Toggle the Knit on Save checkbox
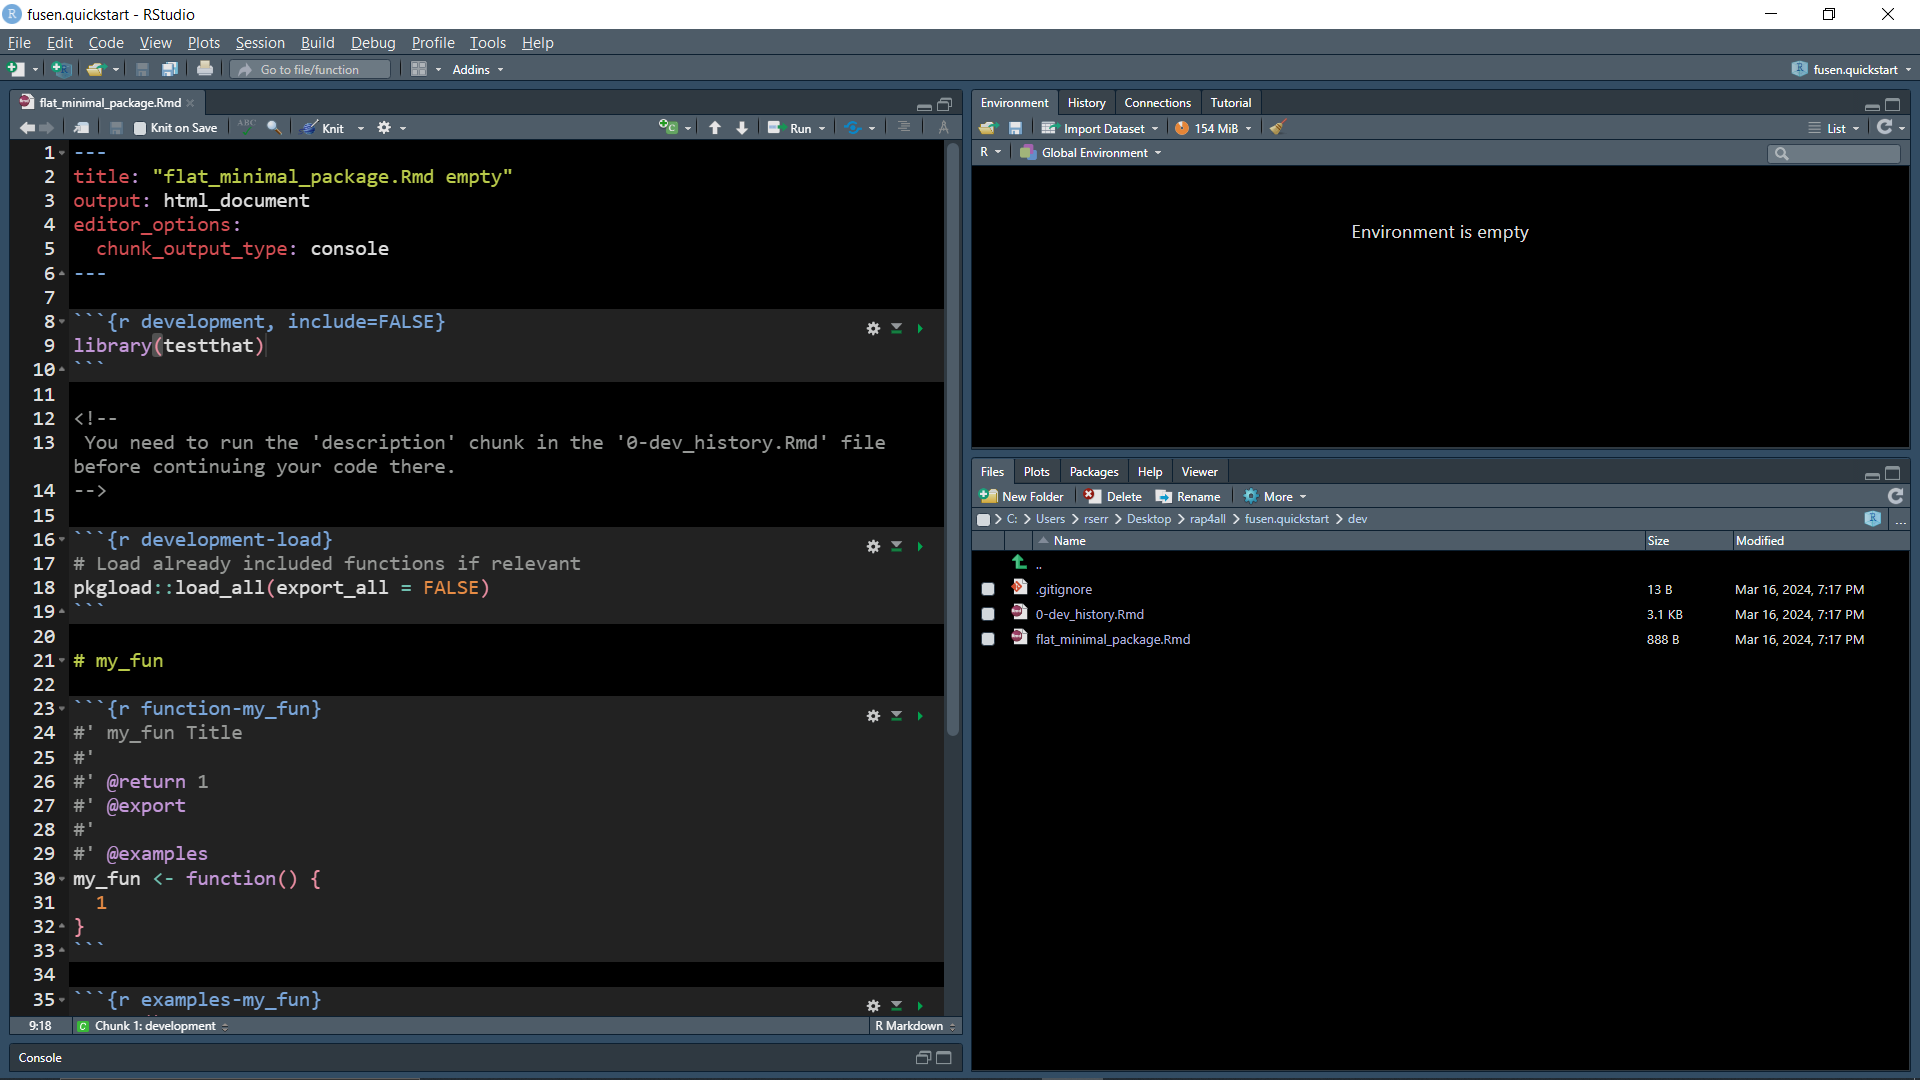Image resolution: width=1920 pixels, height=1080 pixels. [140, 128]
